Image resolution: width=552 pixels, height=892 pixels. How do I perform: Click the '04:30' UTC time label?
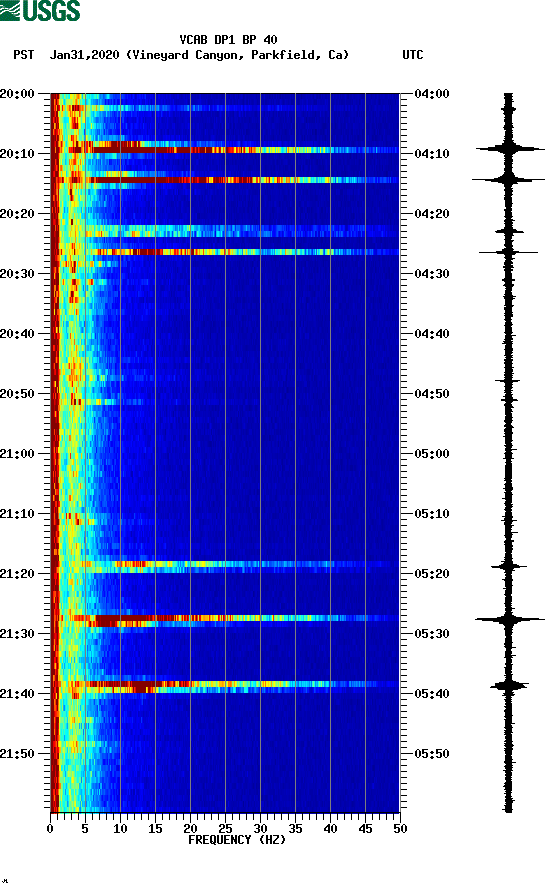pos(432,274)
